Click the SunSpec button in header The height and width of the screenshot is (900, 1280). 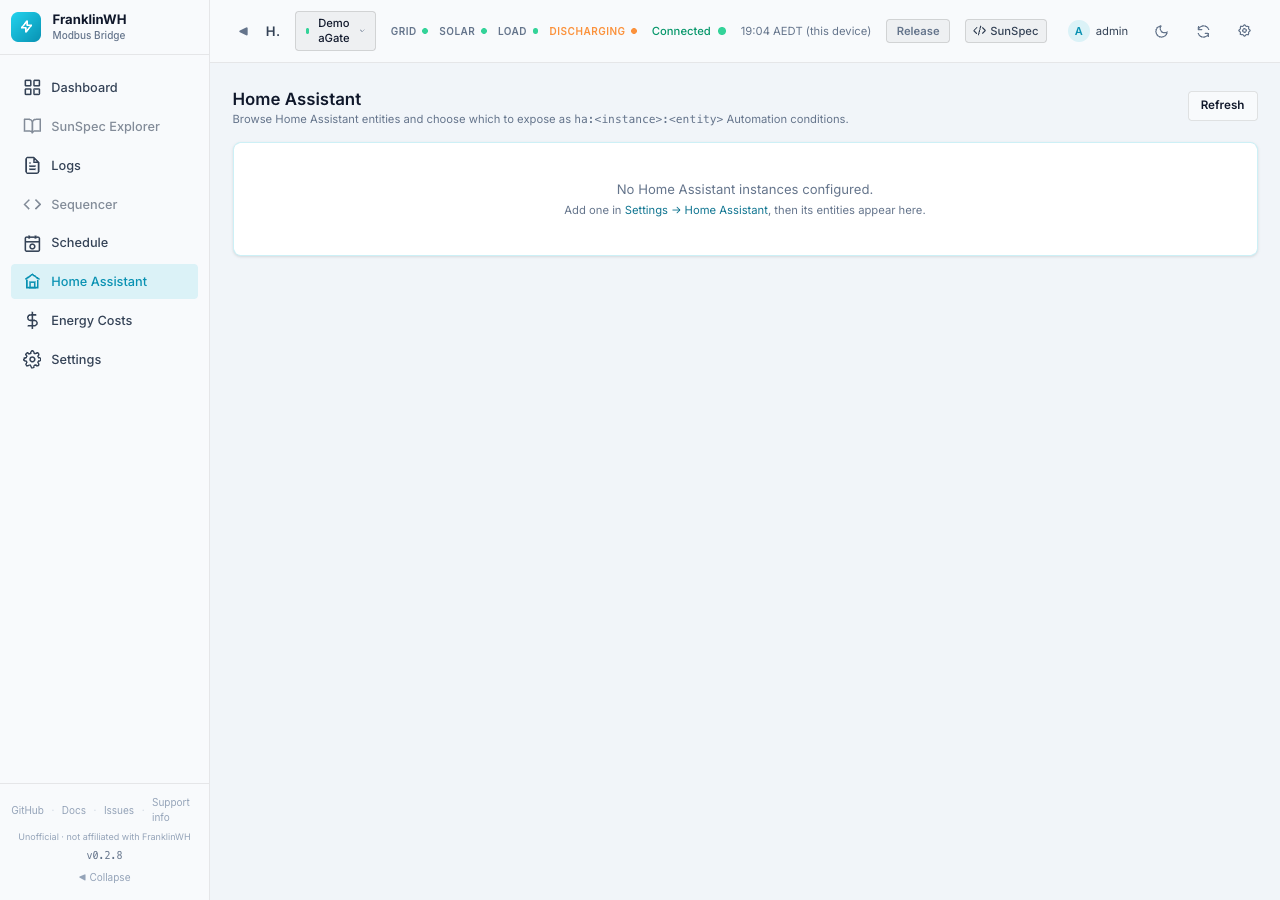tap(1005, 31)
